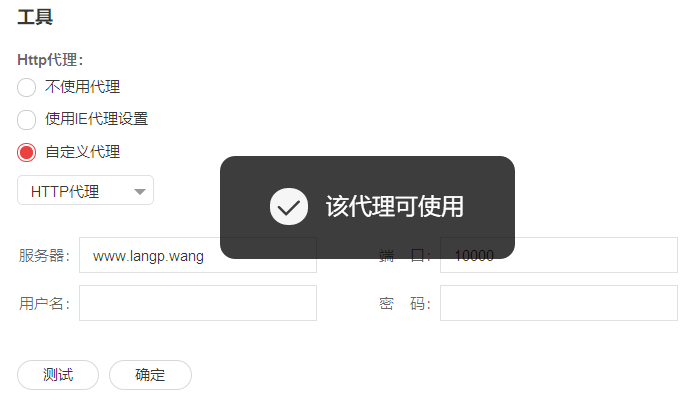Click the 测试 button
This screenshot has height=405, width=688.
coord(58,375)
